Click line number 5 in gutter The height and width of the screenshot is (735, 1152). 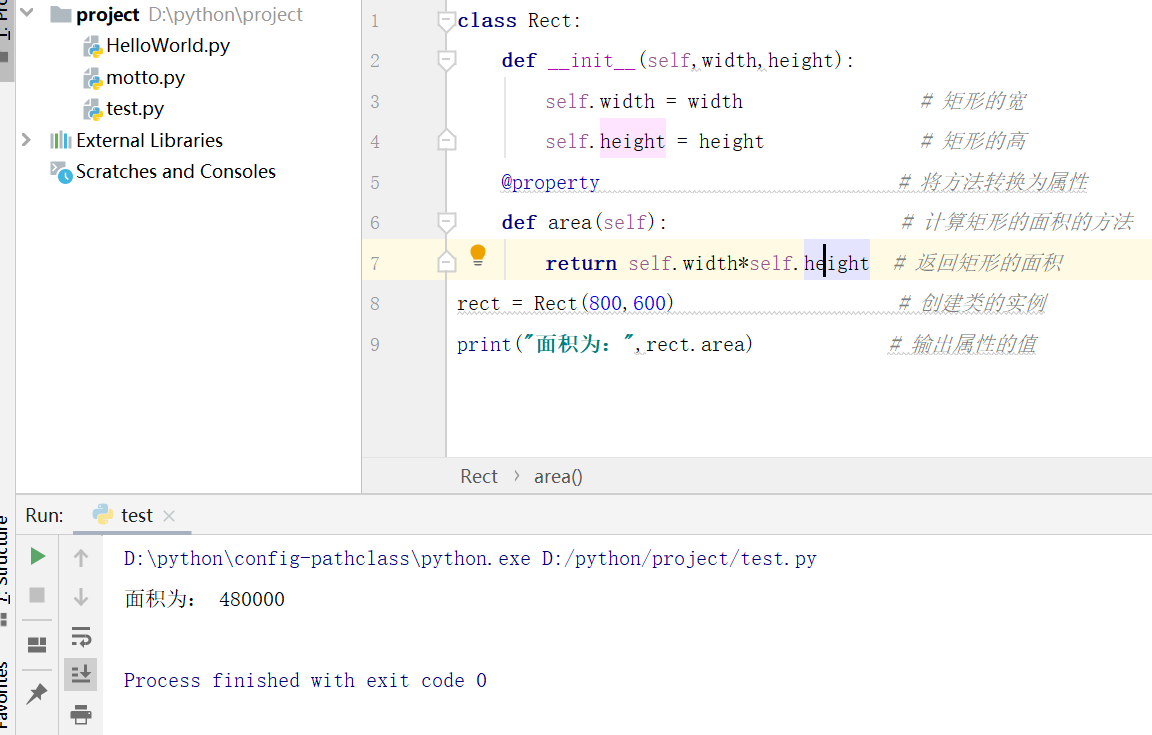(375, 182)
